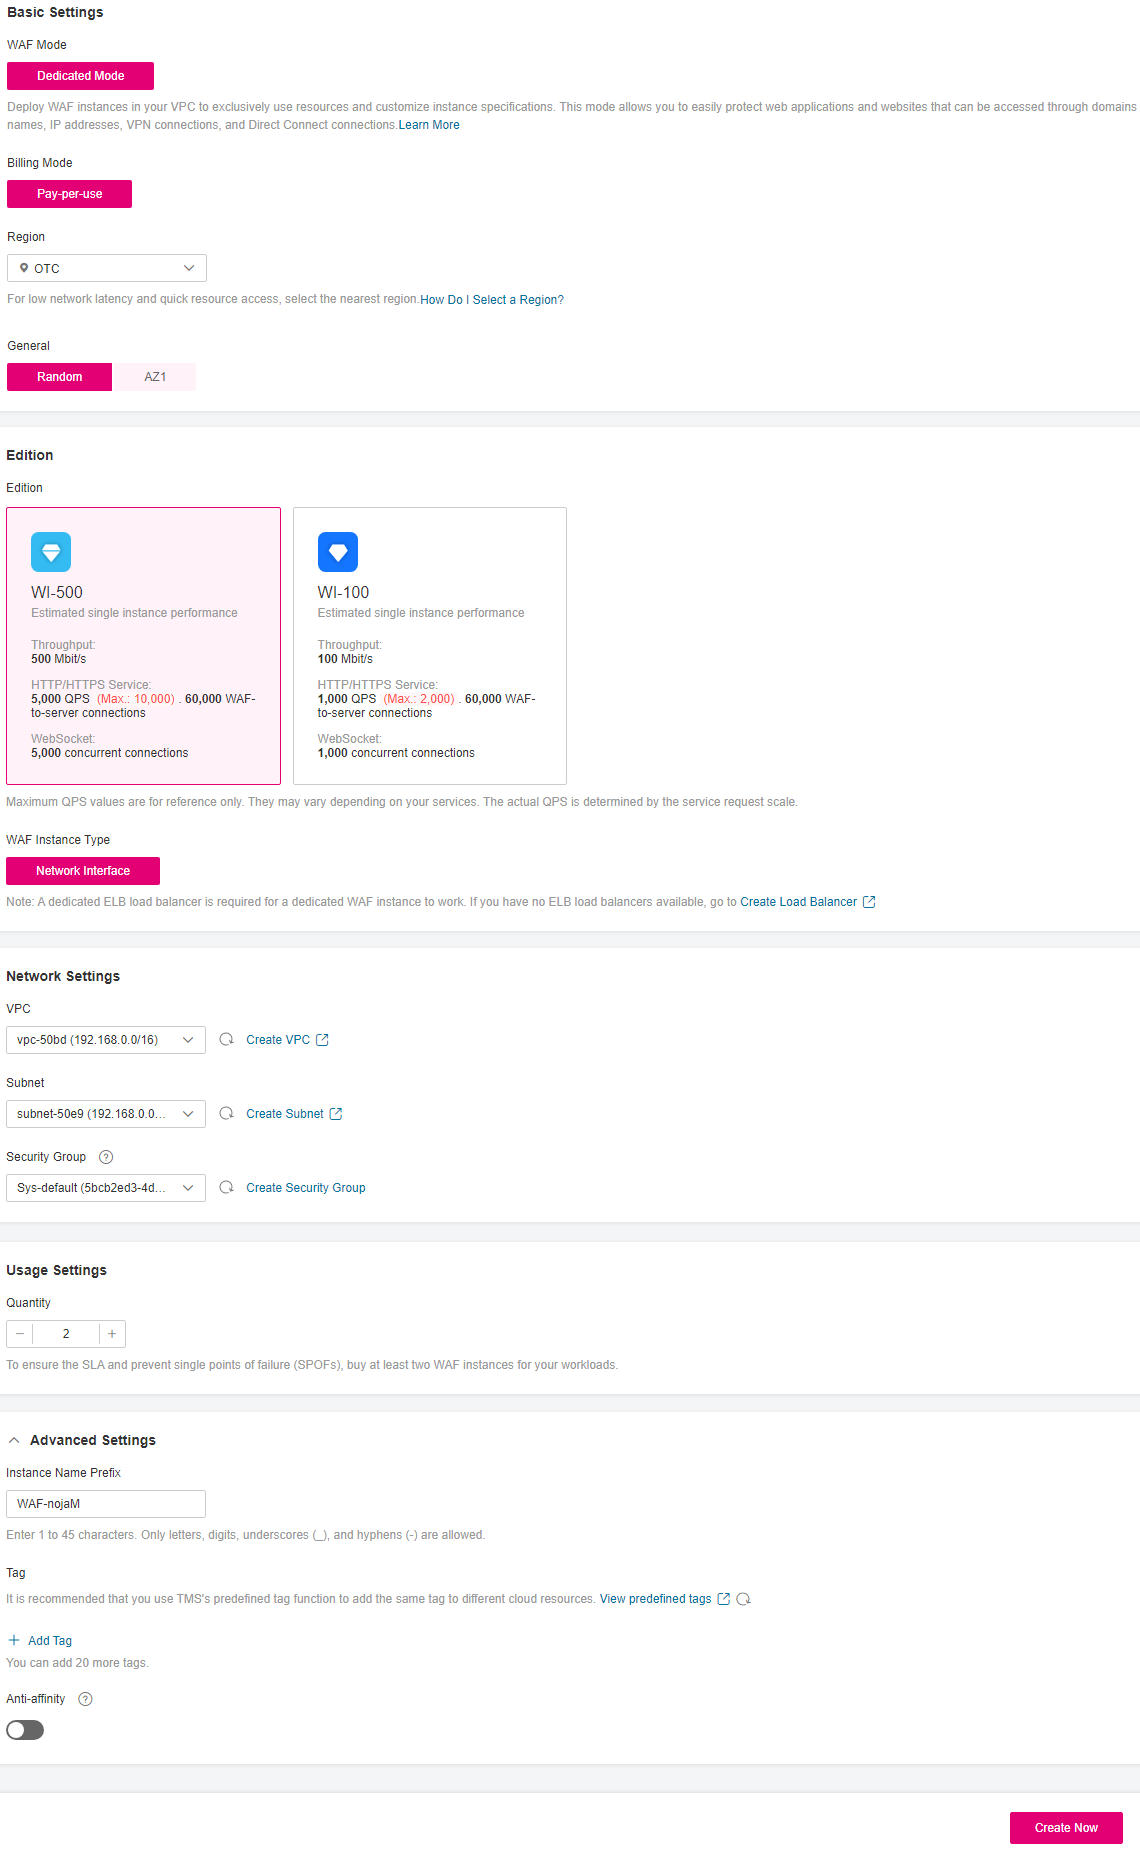
Task: Collapse the Advanced Settings section chevron
Action: (x=14, y=1440)
